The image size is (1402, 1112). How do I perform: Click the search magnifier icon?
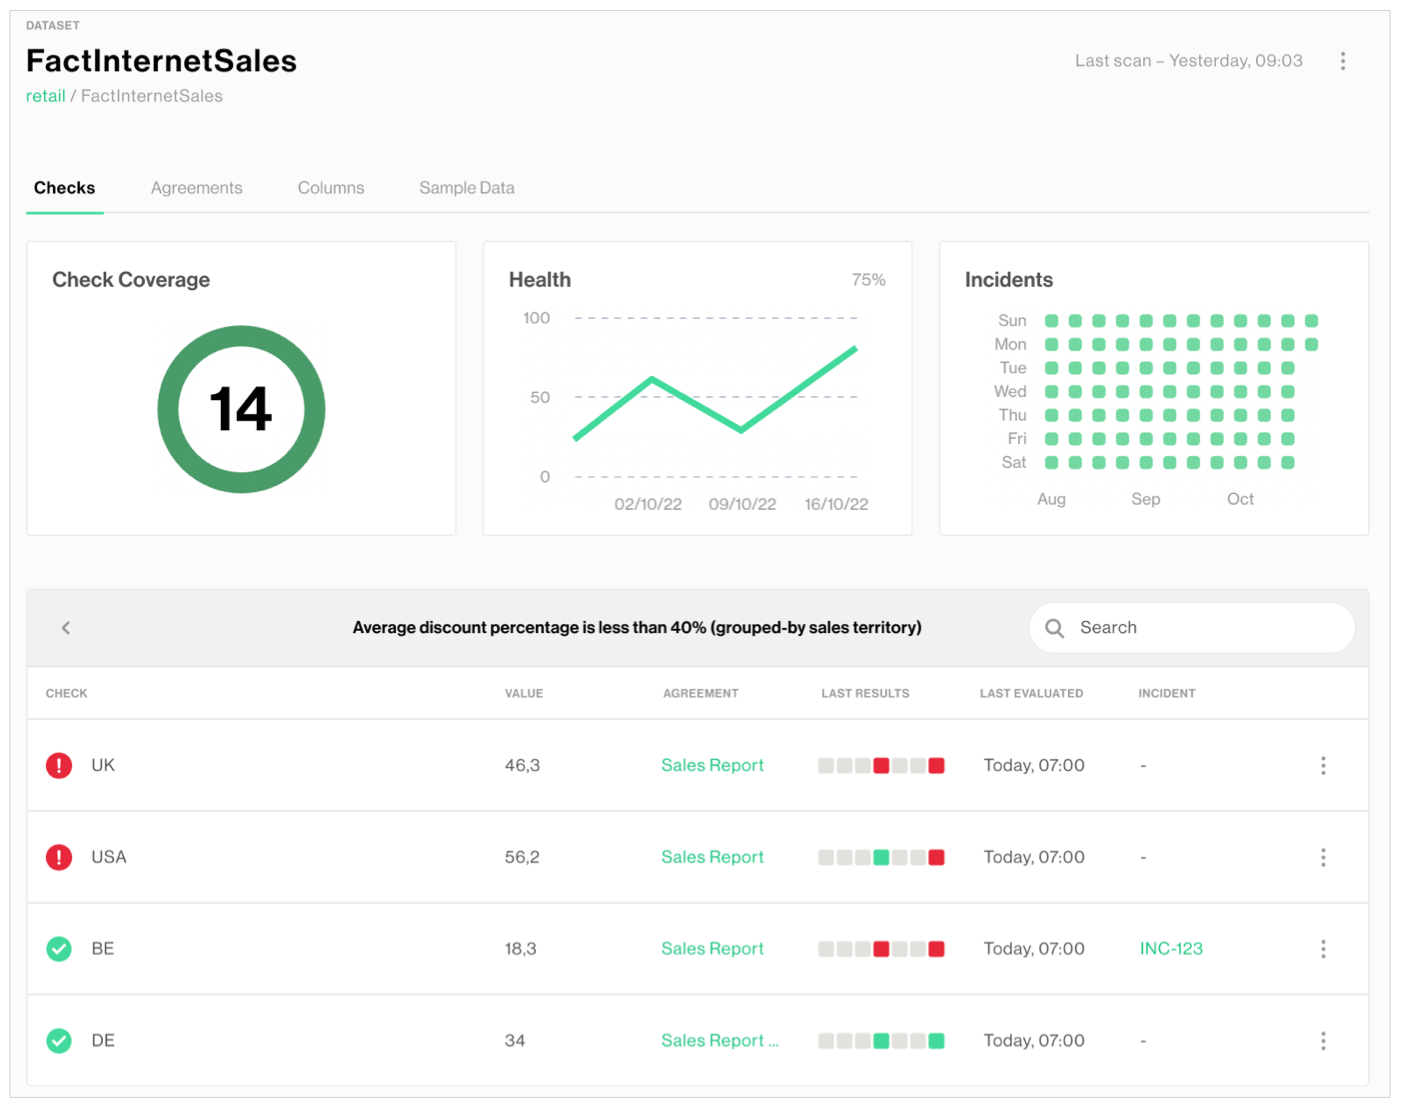[1054, 628]
